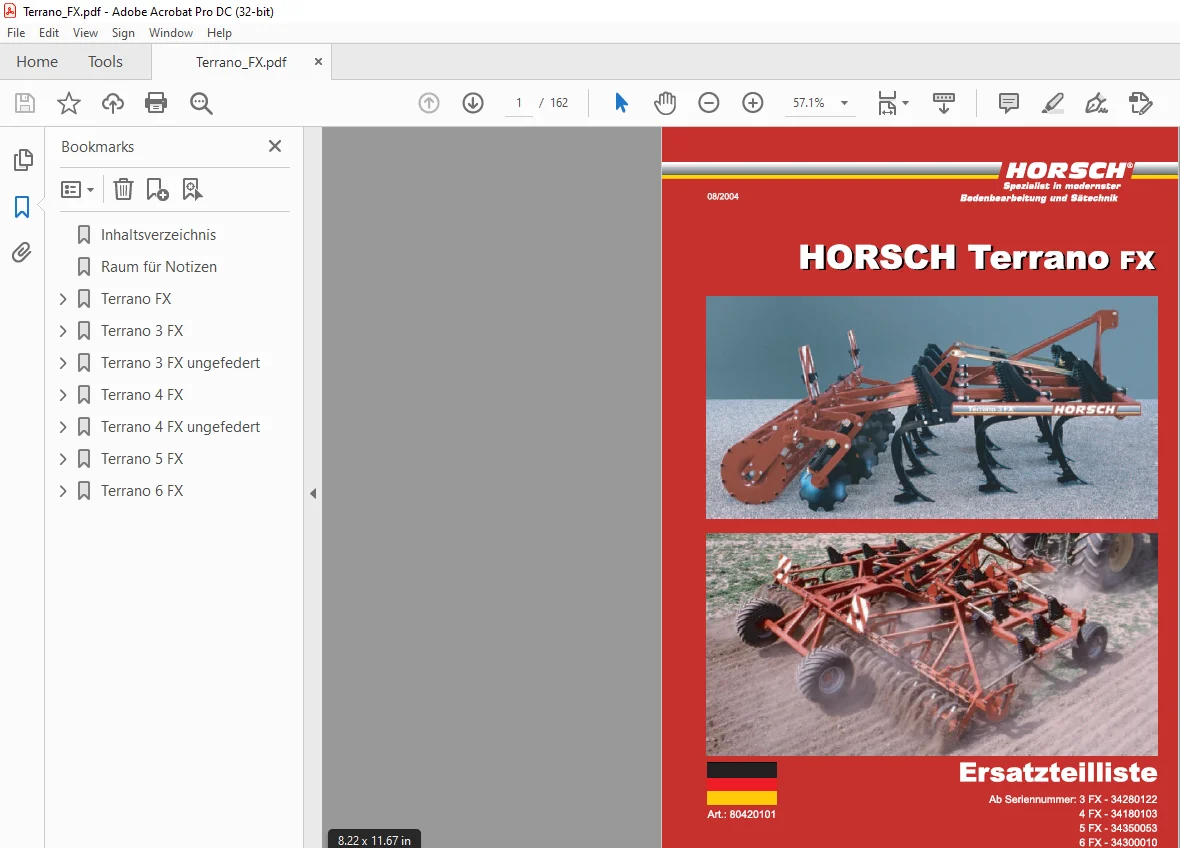Click the 162 total pages label
This screenshot has height=848, width=1180.
pos(559,103)
